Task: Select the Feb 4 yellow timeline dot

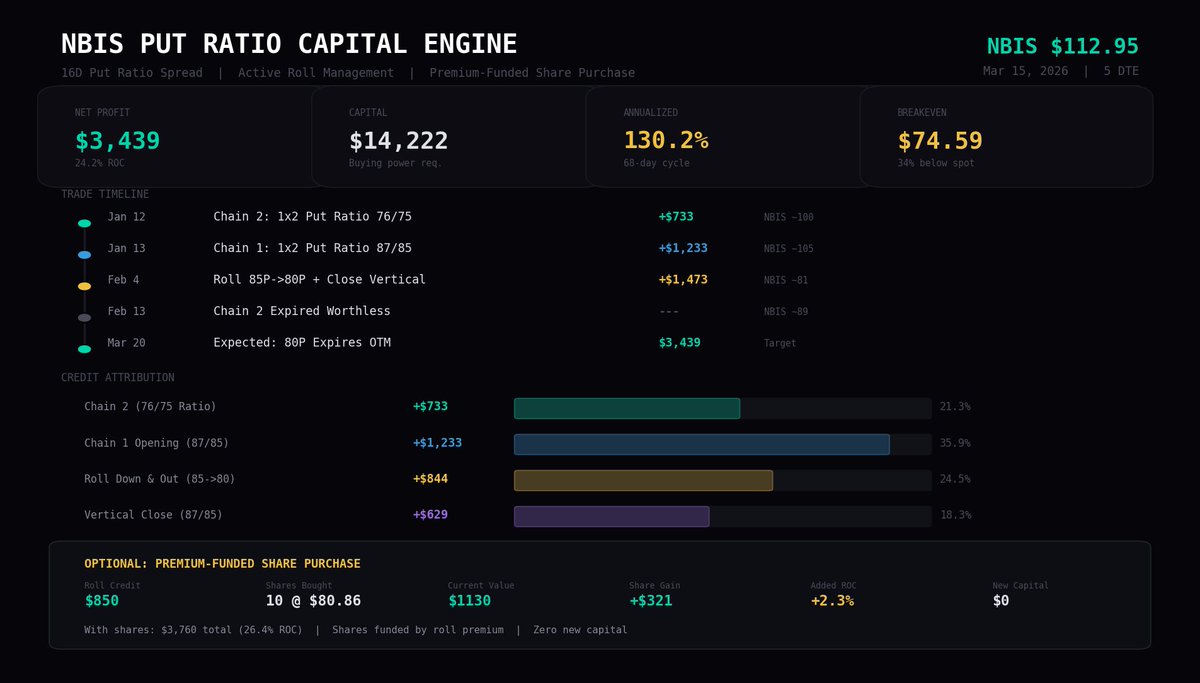Action: point(84,286)
